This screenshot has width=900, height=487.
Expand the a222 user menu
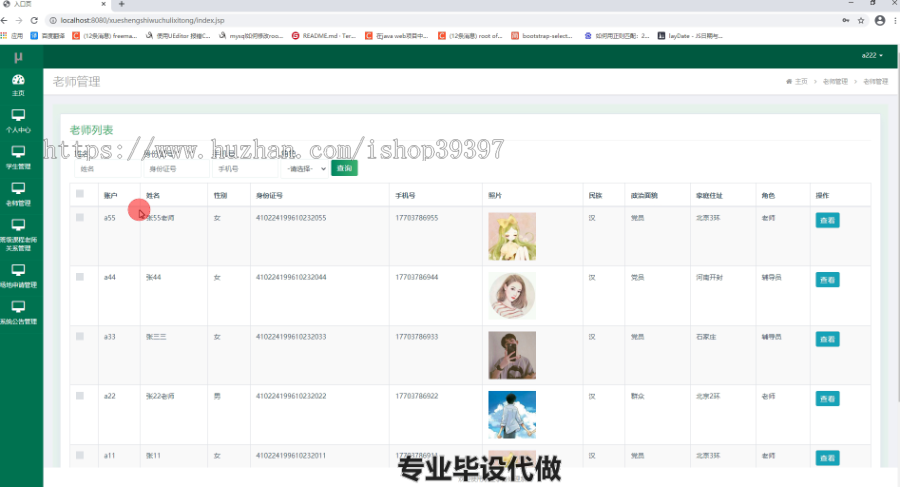pyautogui.click(x=872, y=56)
